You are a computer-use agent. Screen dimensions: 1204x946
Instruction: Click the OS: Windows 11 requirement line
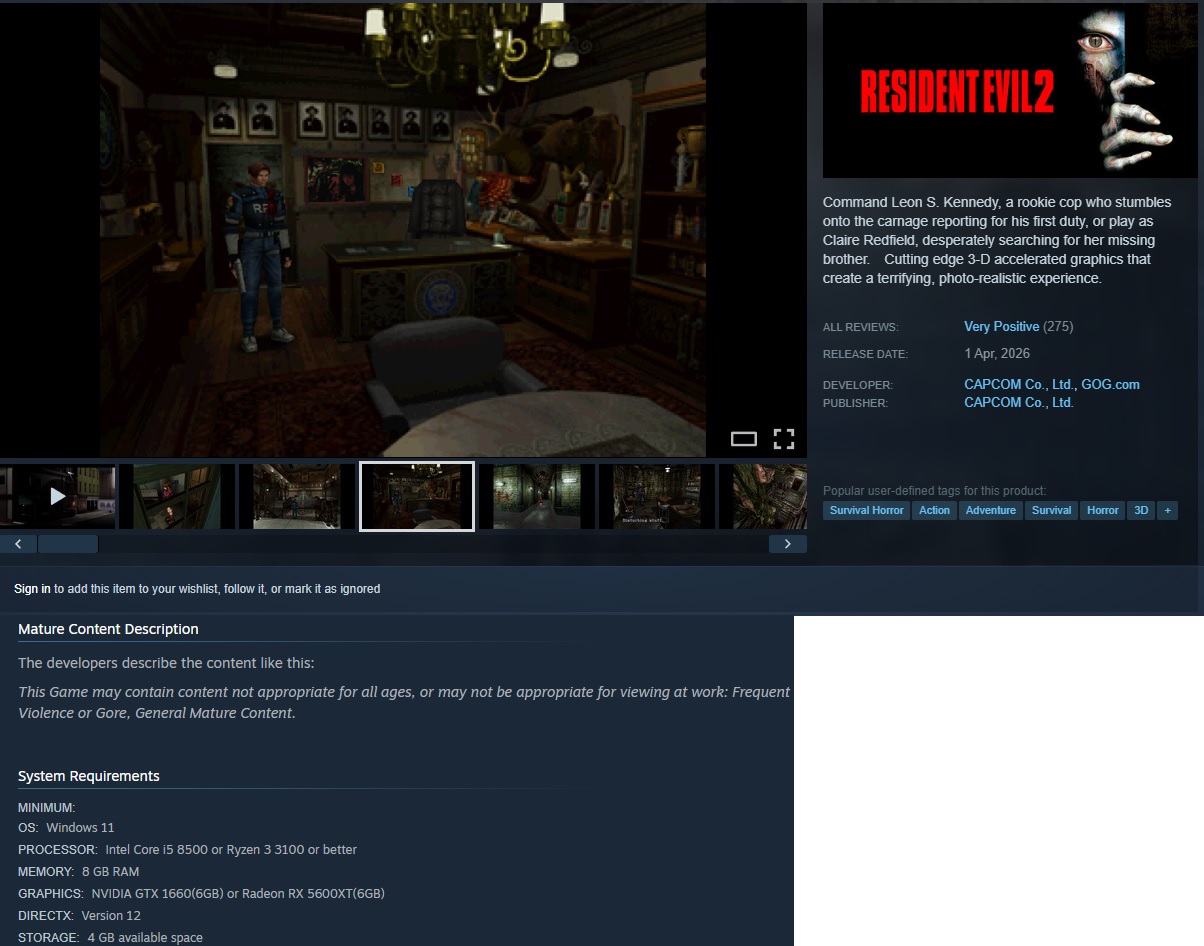coord(66,828)
